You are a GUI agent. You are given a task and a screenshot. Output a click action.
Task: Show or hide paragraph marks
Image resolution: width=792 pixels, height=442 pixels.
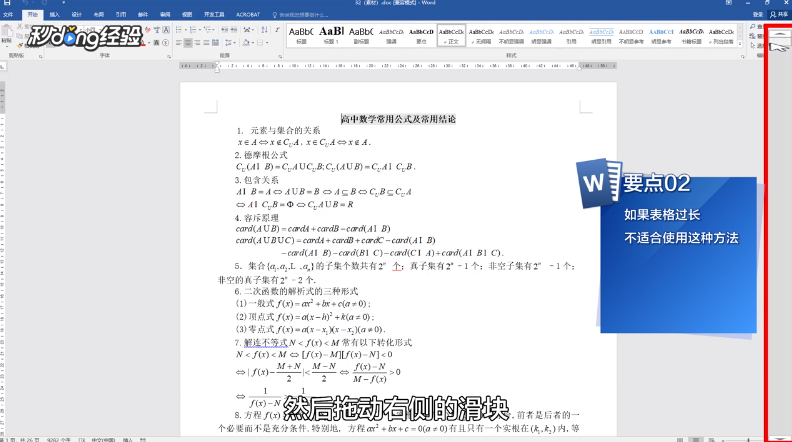pyautogui.click(x=277, y=30)
